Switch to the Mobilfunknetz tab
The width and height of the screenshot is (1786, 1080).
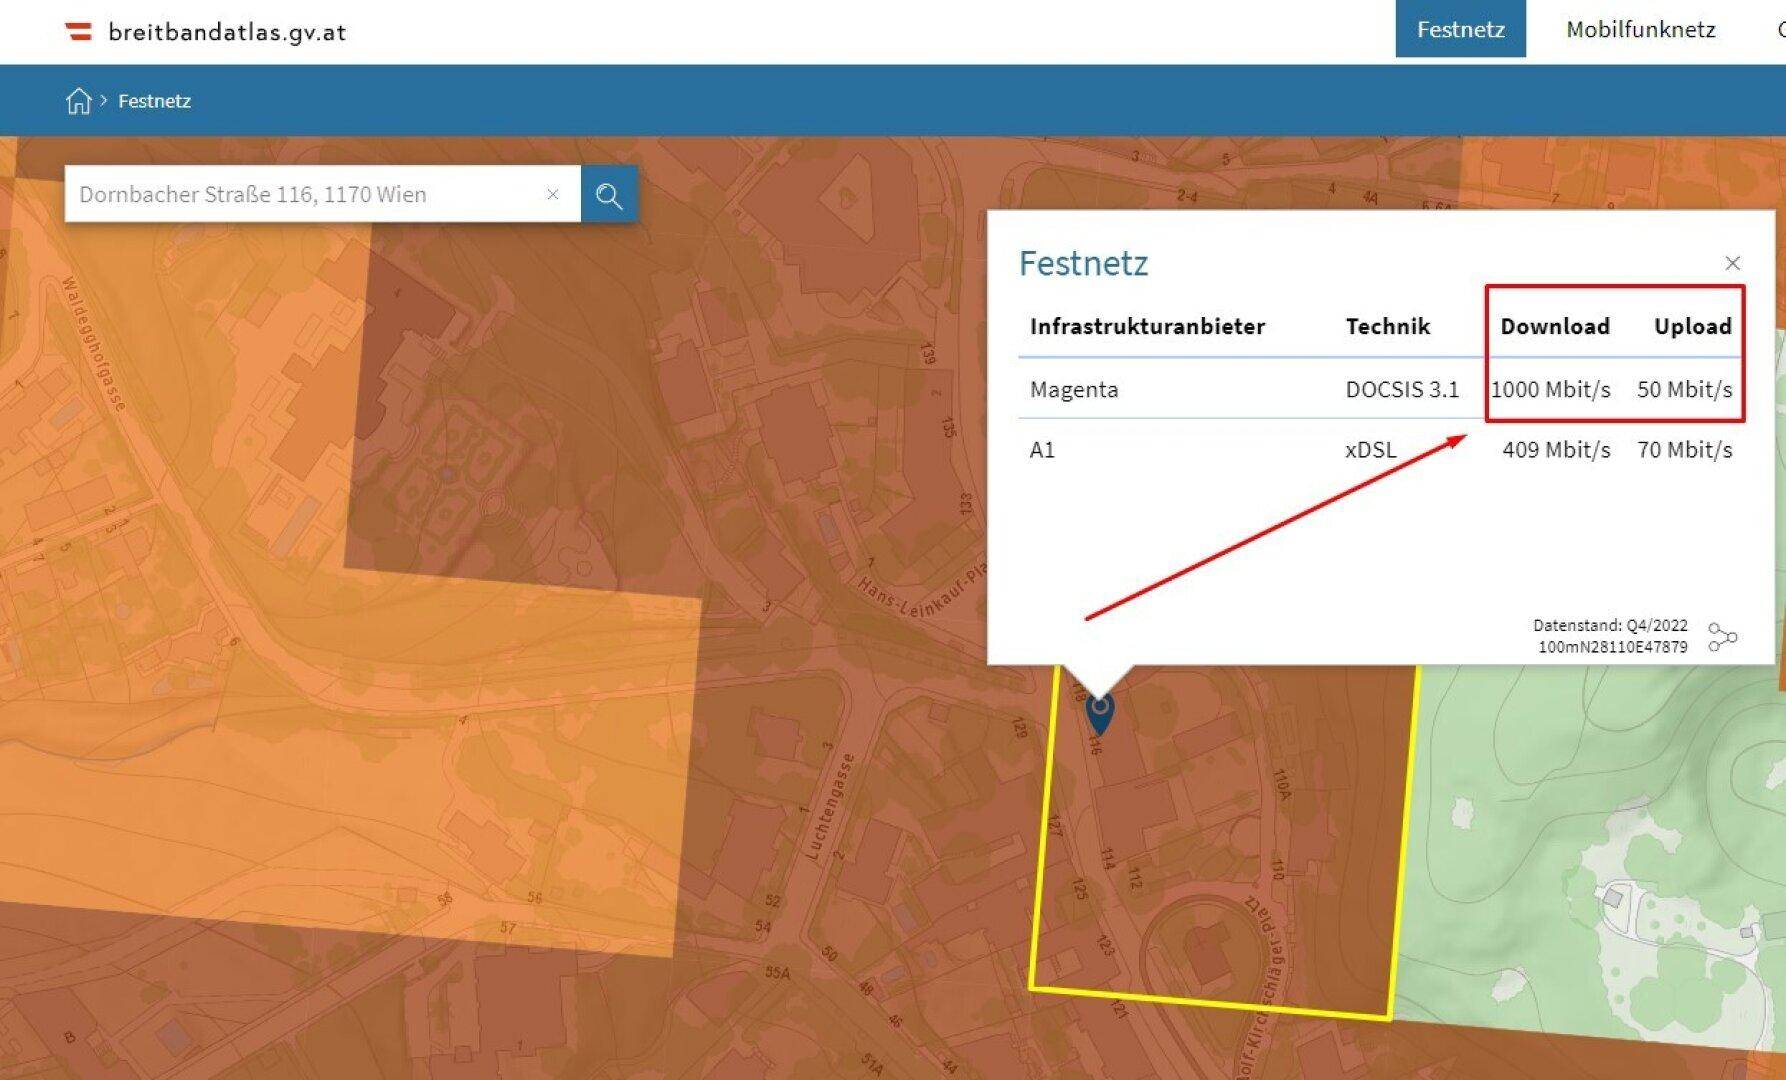pyautogui.click(x=1640, y=30)
